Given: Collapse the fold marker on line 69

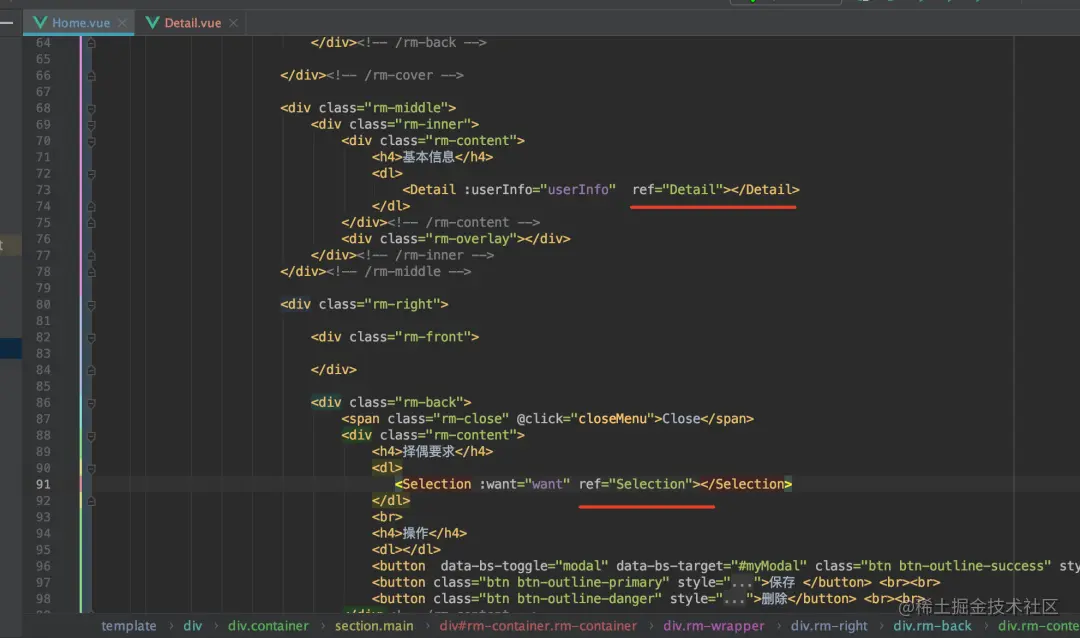Looking at the screenshot, I should click(x=91, y=125).
